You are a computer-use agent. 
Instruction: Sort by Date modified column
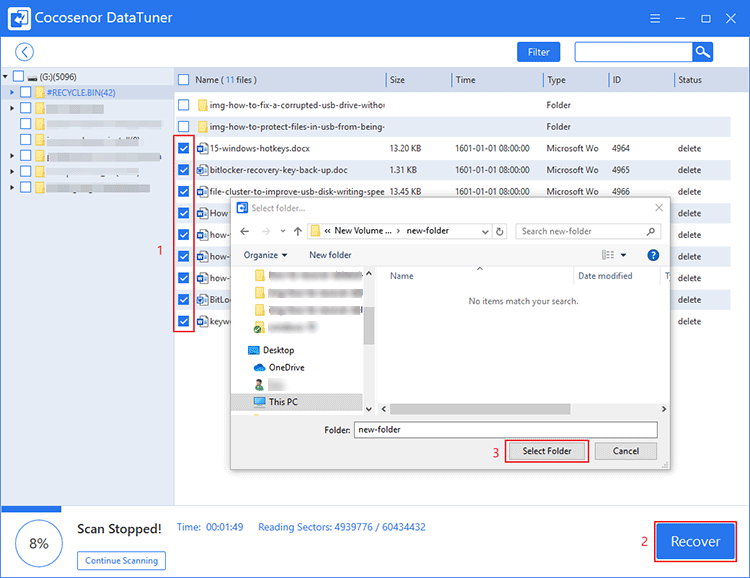pos(605,276)
